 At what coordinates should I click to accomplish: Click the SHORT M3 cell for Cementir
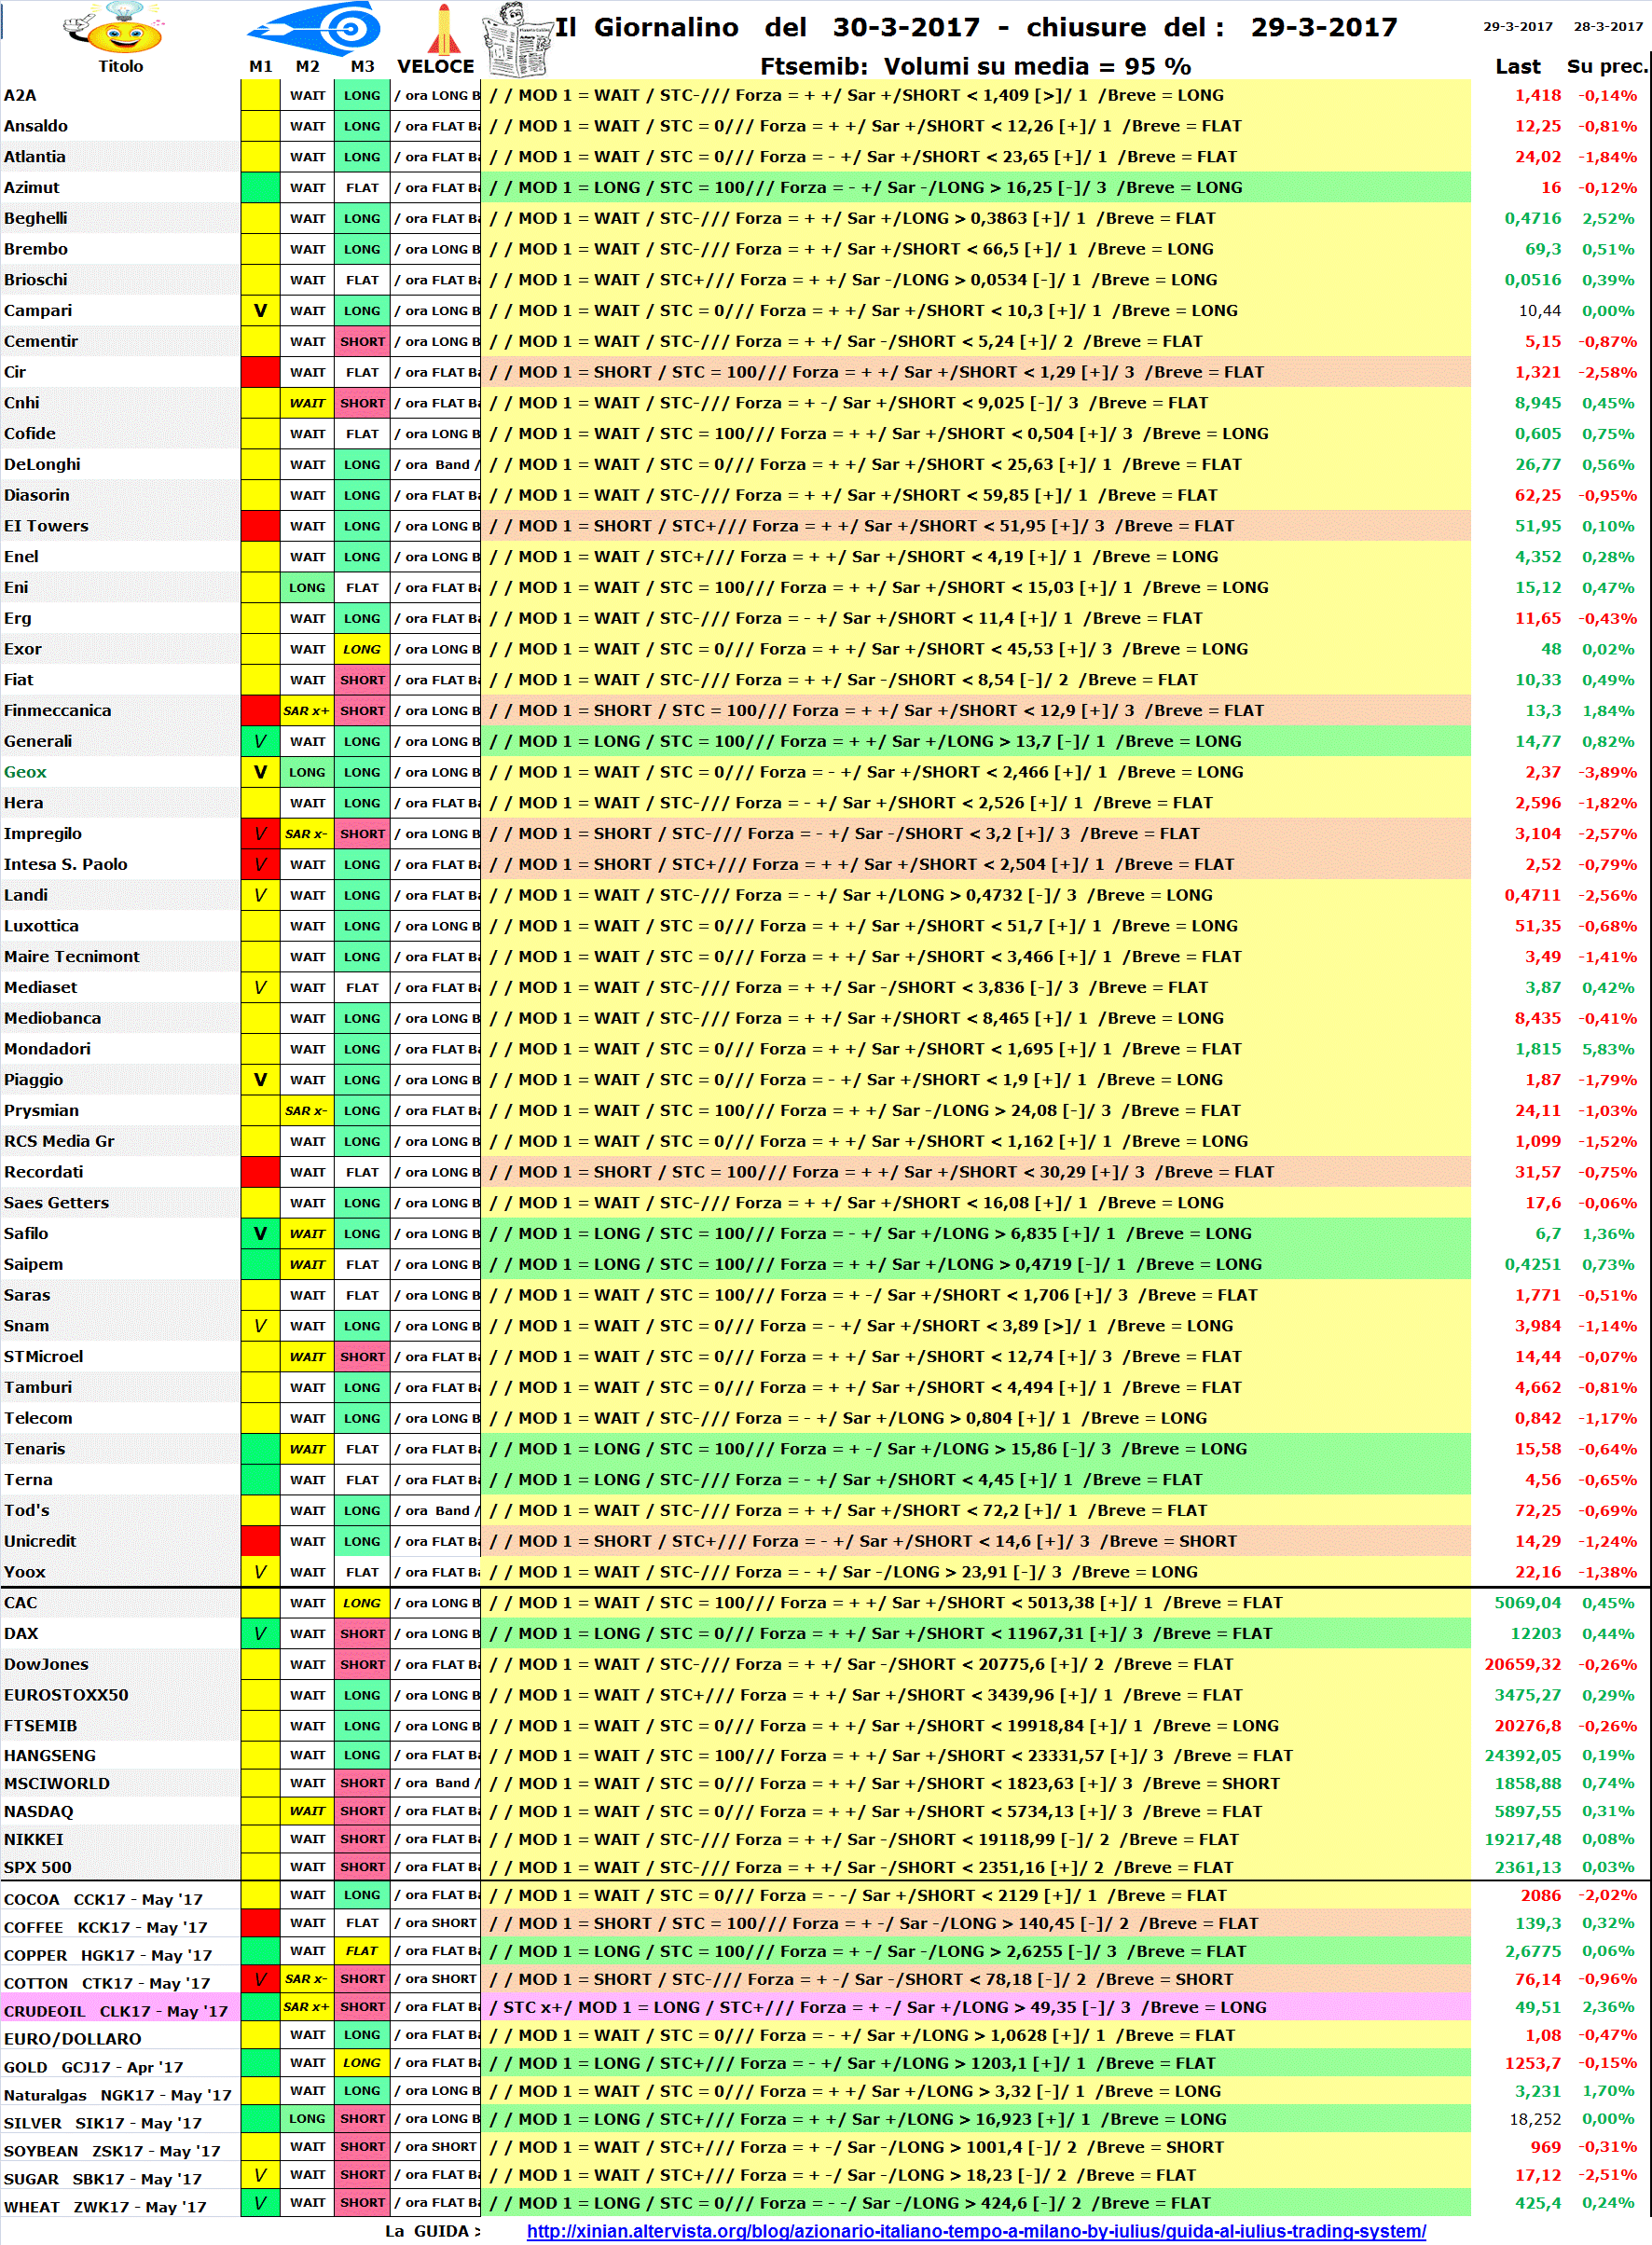[362, 341]
